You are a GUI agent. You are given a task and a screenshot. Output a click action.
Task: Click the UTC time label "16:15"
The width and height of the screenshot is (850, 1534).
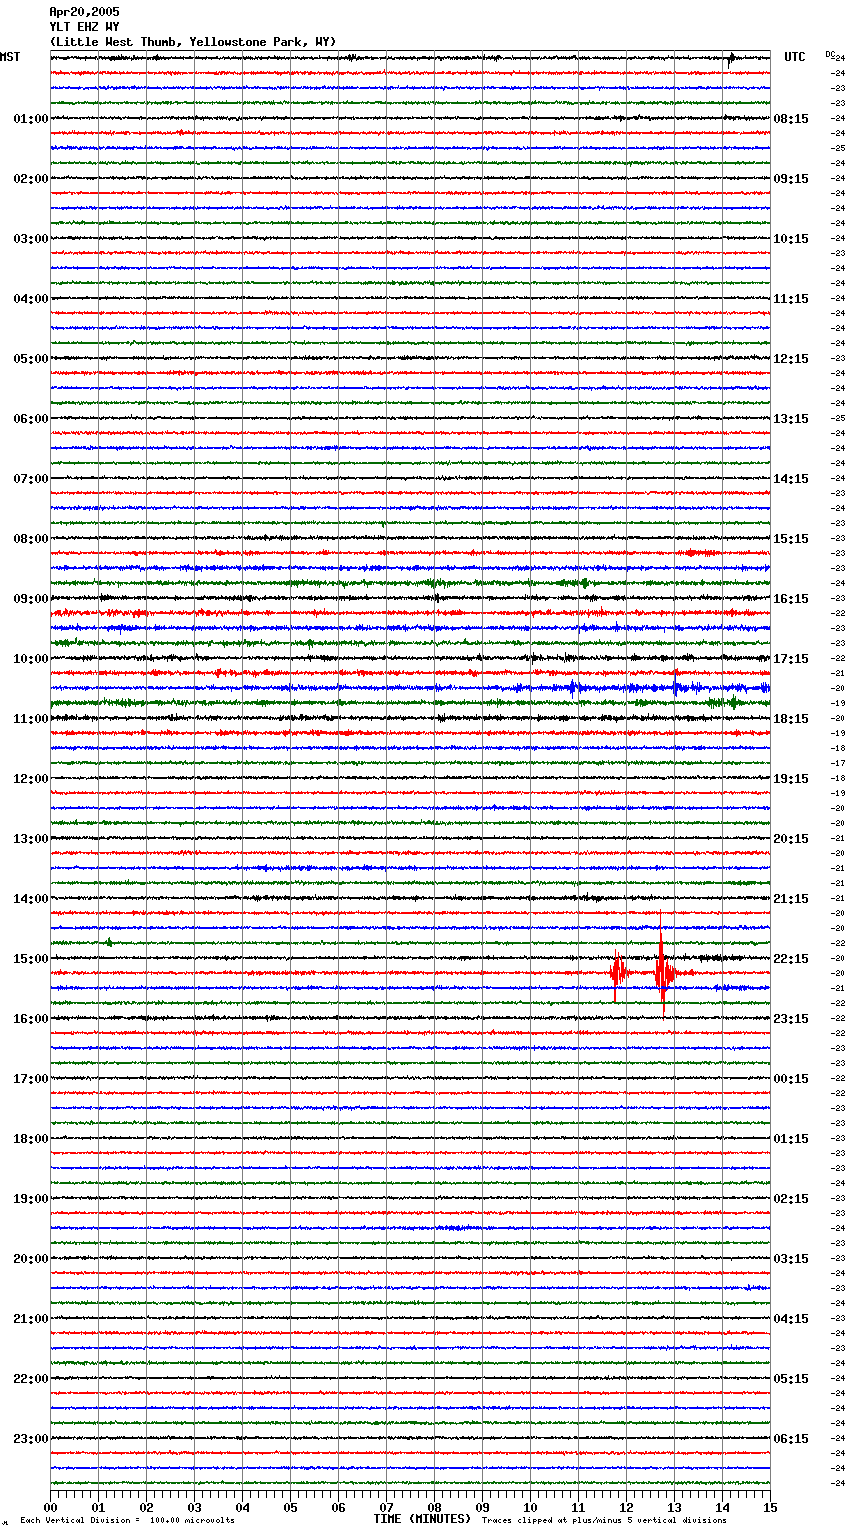click(791, 599)
